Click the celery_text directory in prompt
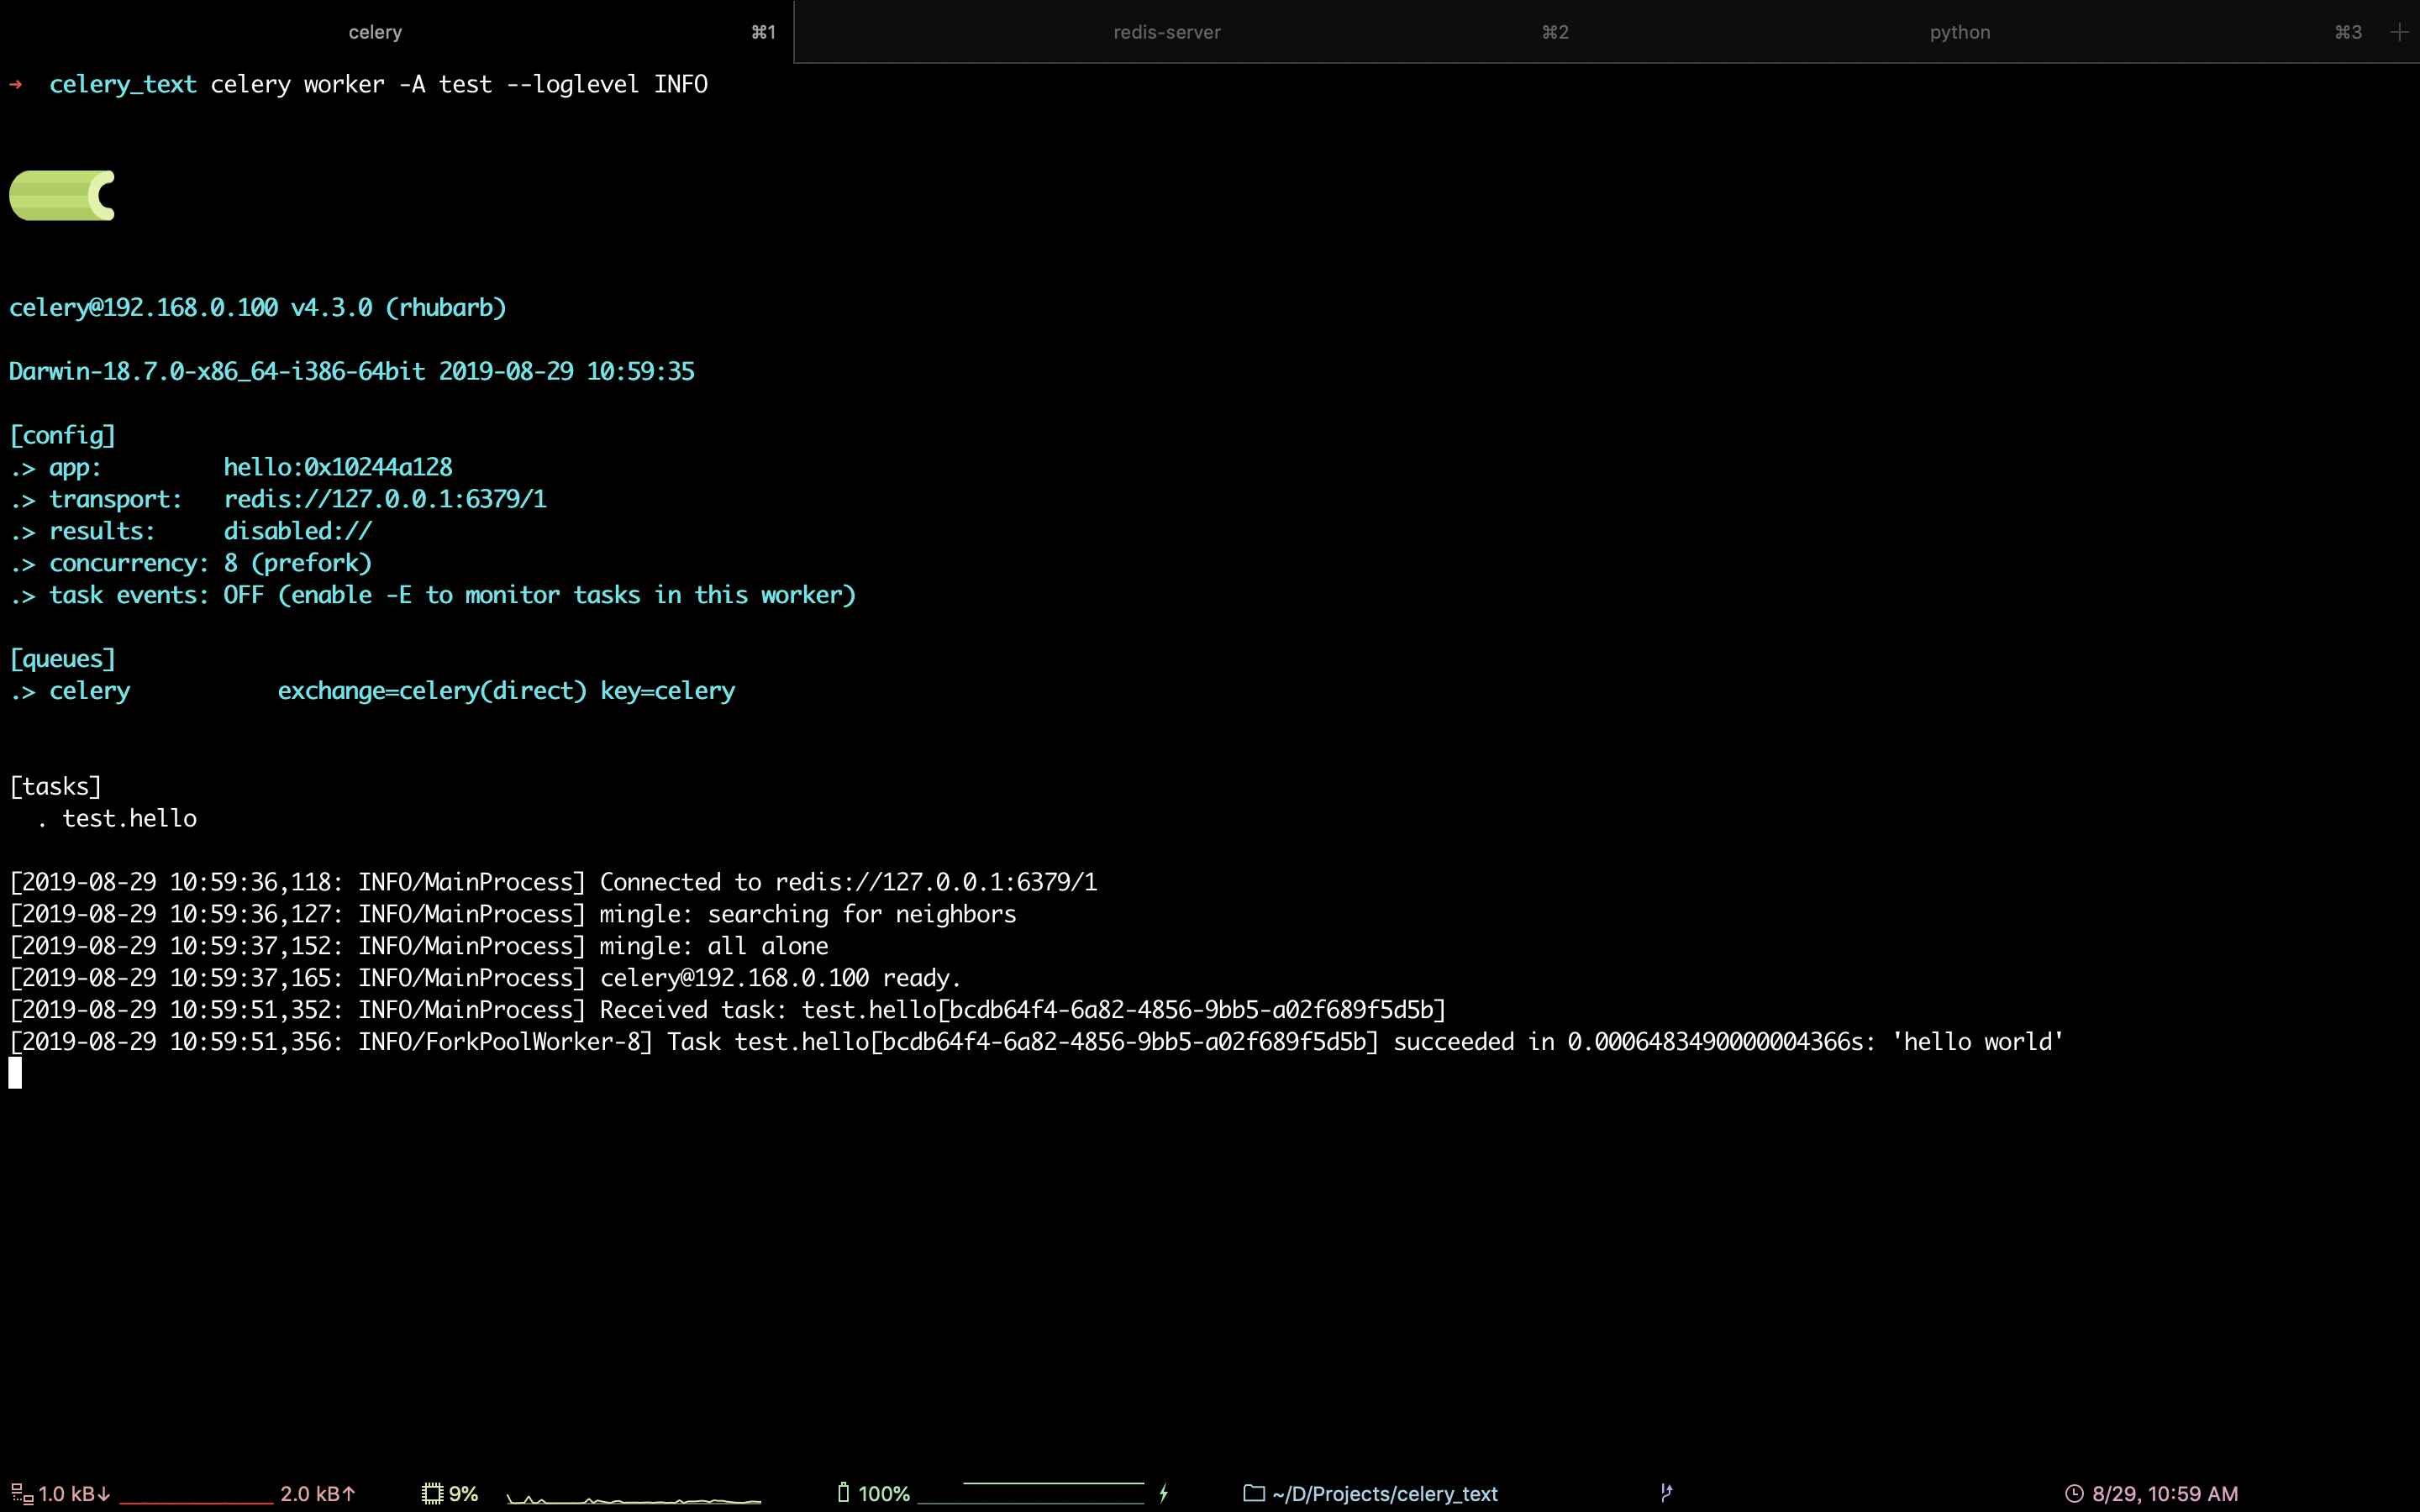The width and height of the screenshot is (2420, 1512). pos(123,84)
